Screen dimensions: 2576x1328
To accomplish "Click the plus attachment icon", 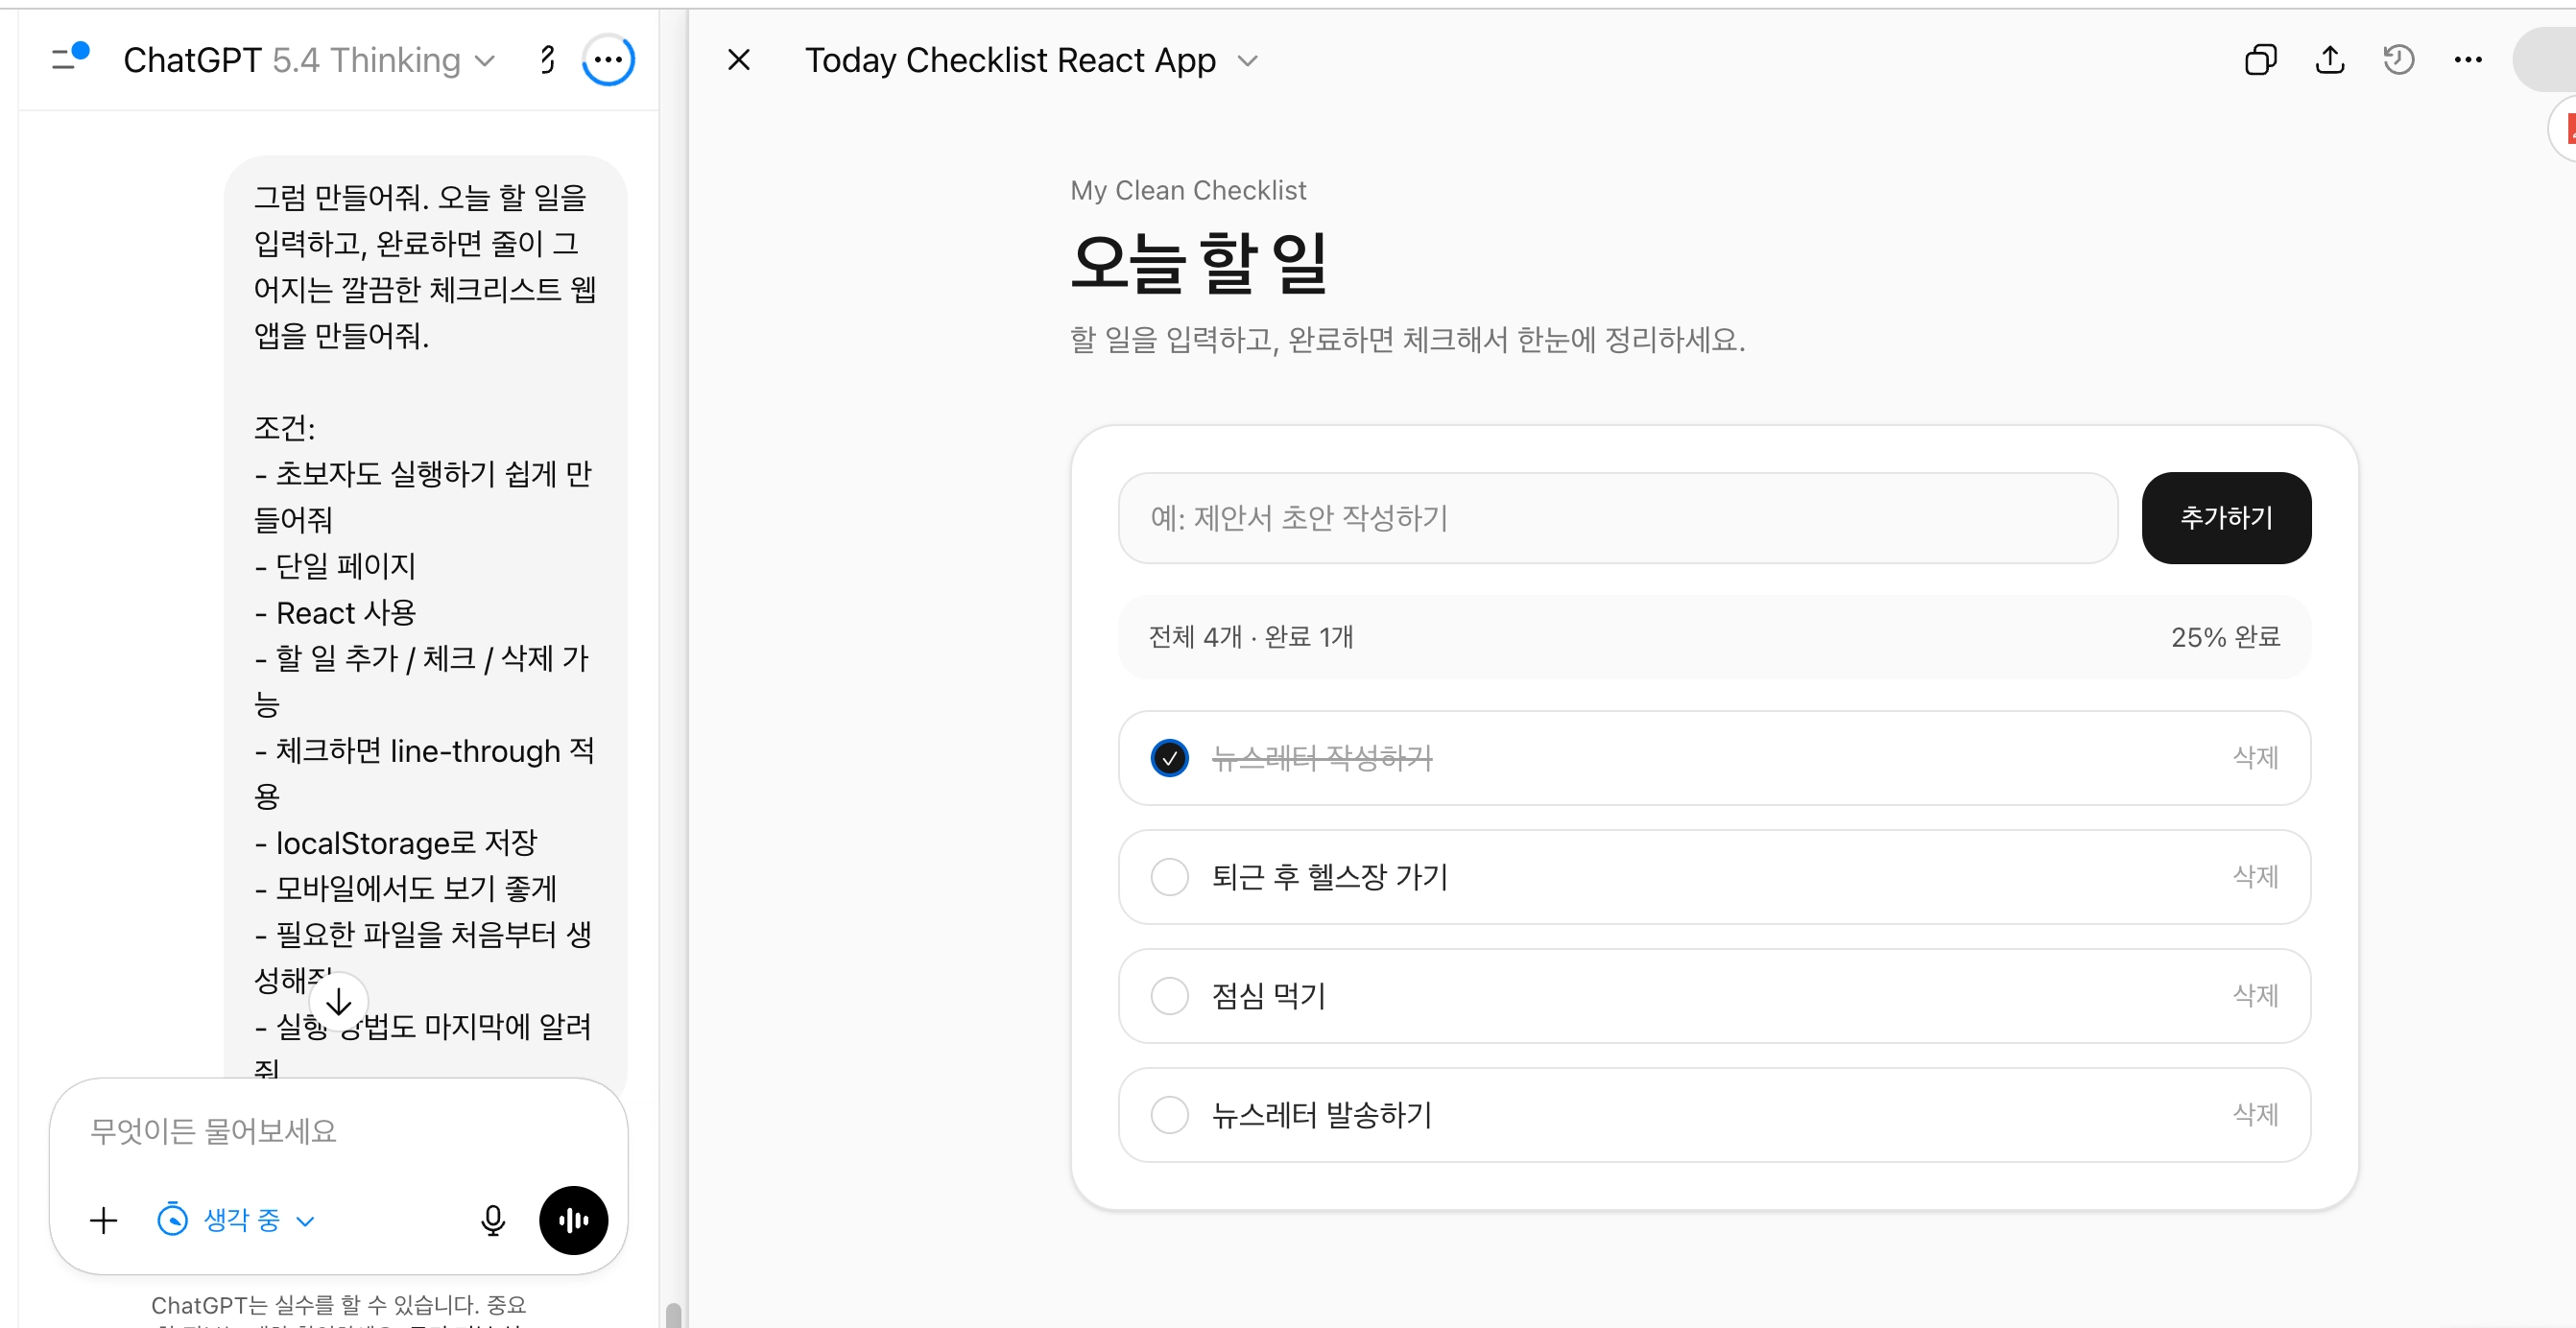I will pos(103,1220).
